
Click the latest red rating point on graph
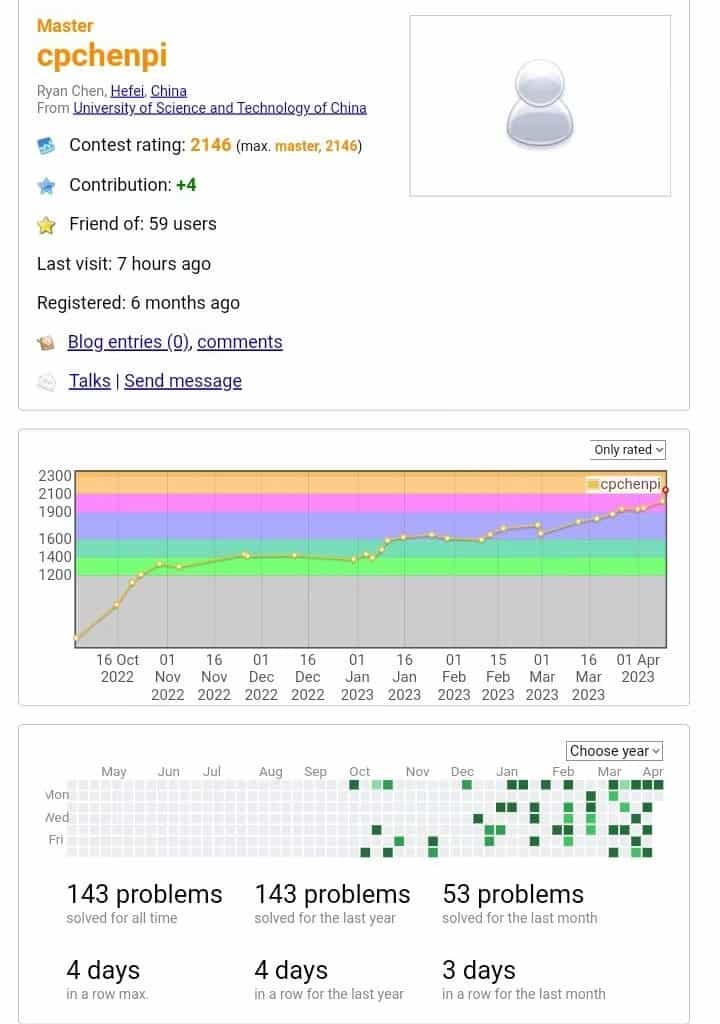[x=666, y=490]
